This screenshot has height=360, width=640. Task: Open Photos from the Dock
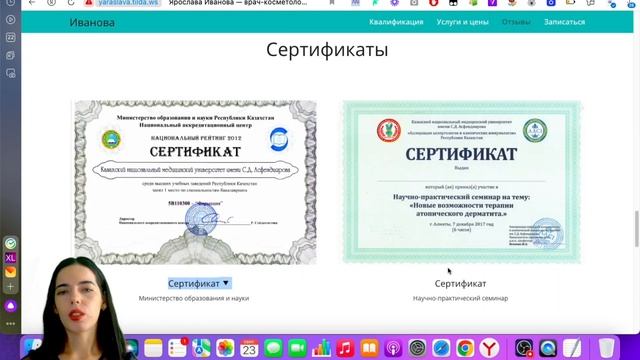(x=225, y=349)
